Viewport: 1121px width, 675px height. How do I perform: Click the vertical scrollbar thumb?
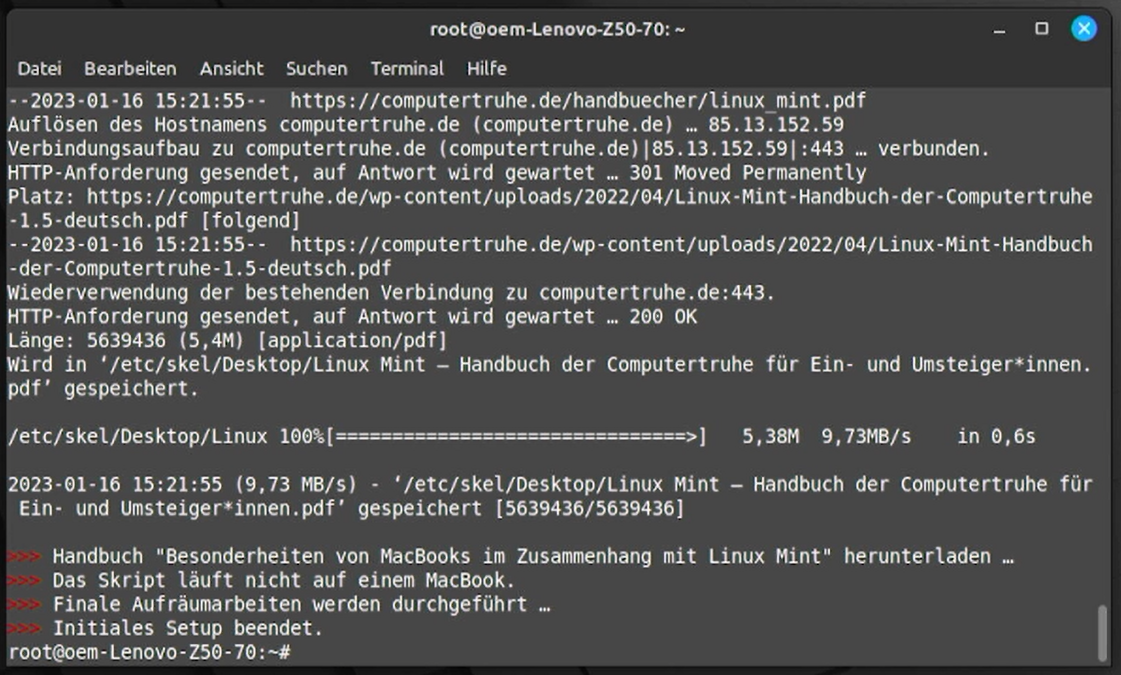click(1103, 633)
